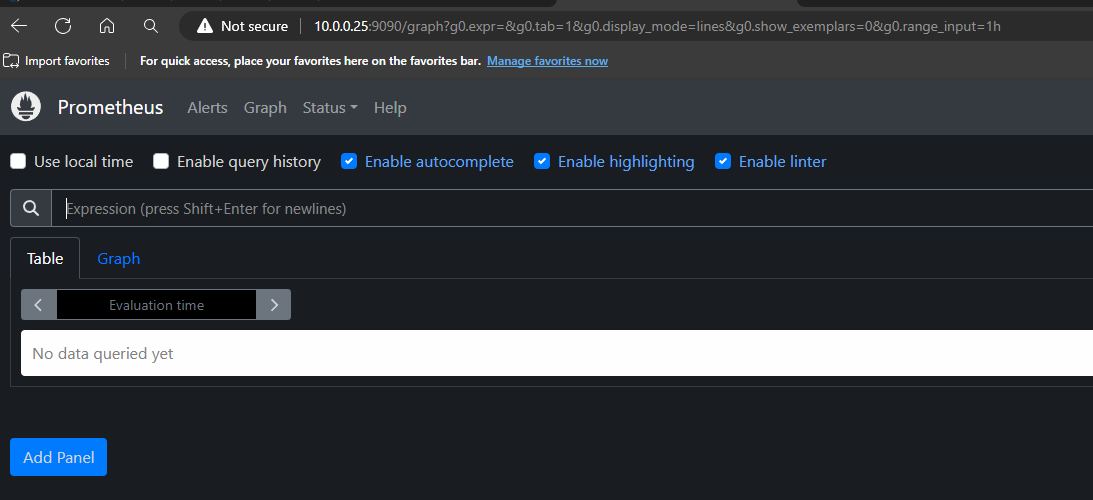Image resolution: width=1093 pixels, height=500 pixels.
Task: Click the browser back arrow
Action: click(19, 26)
